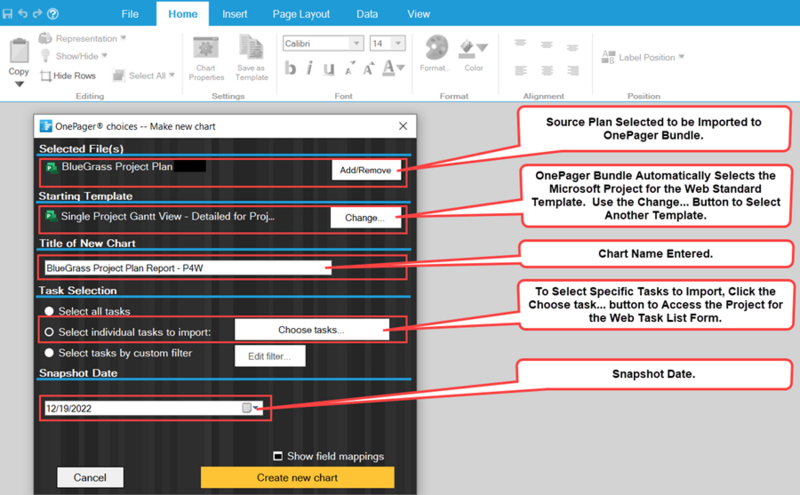This screenshot has height=495, width=800.
Task: Click the Snapshot Date 12/19/2022 field
Action: 153,408
